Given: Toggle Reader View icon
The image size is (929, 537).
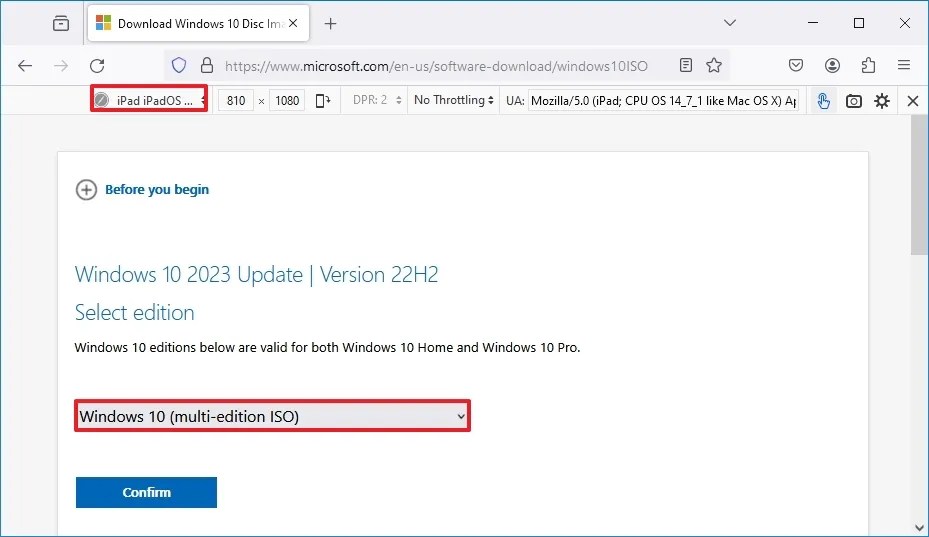Looking at the screenshot, I should click(x=685, y=65).
